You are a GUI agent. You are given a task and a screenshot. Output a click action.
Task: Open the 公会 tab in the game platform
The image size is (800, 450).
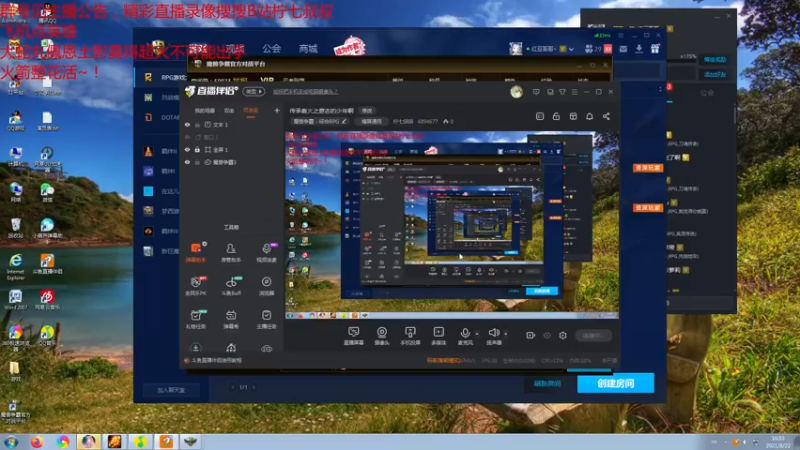(x=271, y=48)
